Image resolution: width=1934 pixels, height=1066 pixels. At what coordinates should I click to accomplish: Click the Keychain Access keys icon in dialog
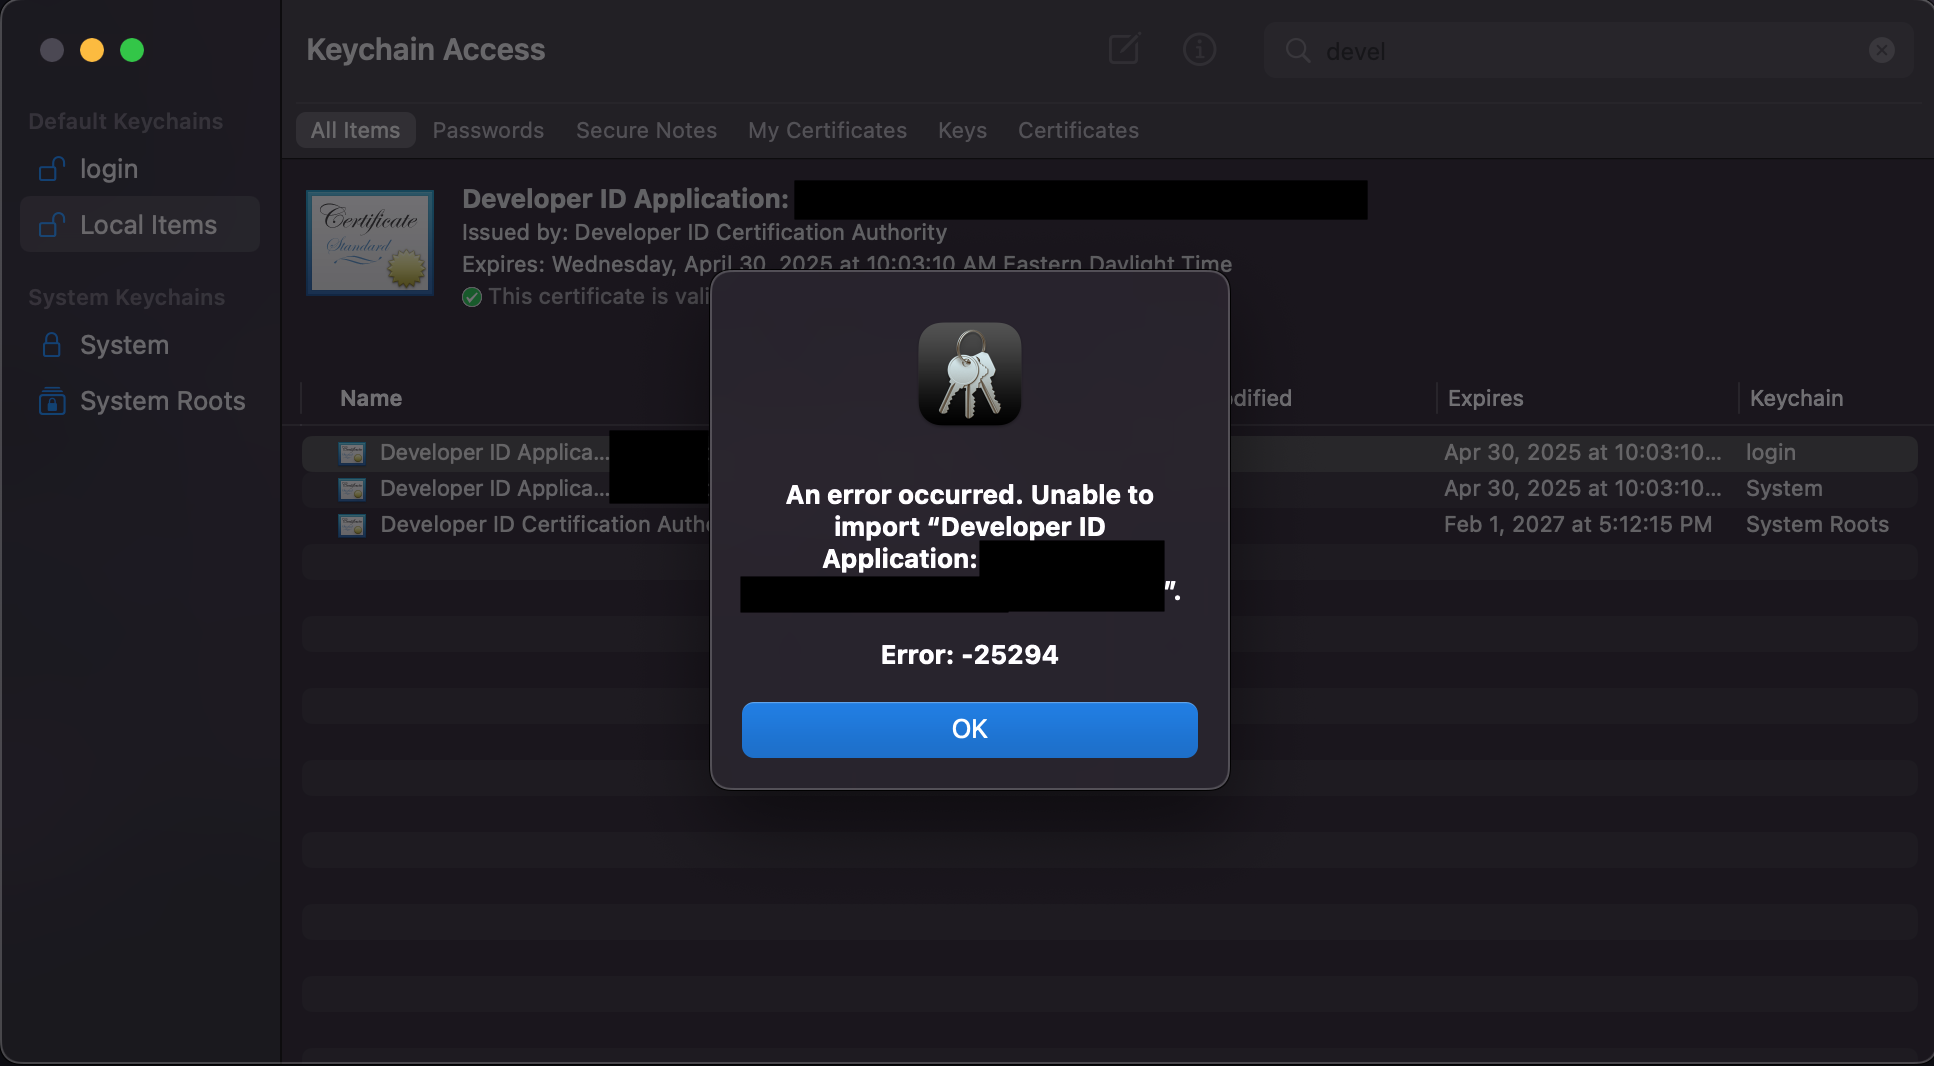[x=970, y=374]
